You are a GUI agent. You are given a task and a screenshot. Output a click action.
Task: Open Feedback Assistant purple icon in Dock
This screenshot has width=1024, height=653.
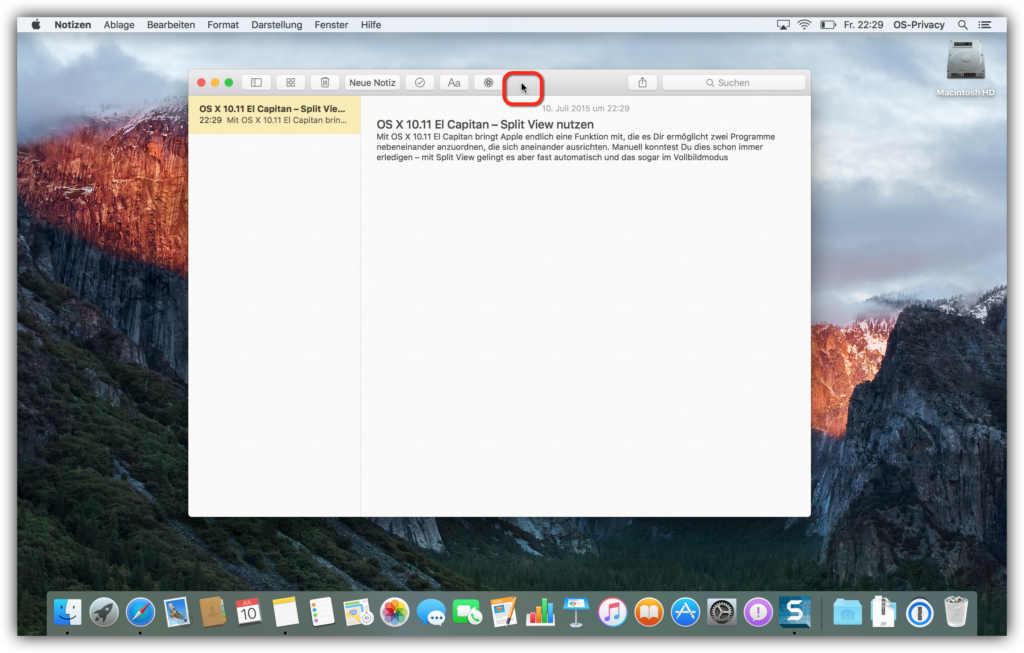coord(758,613)
